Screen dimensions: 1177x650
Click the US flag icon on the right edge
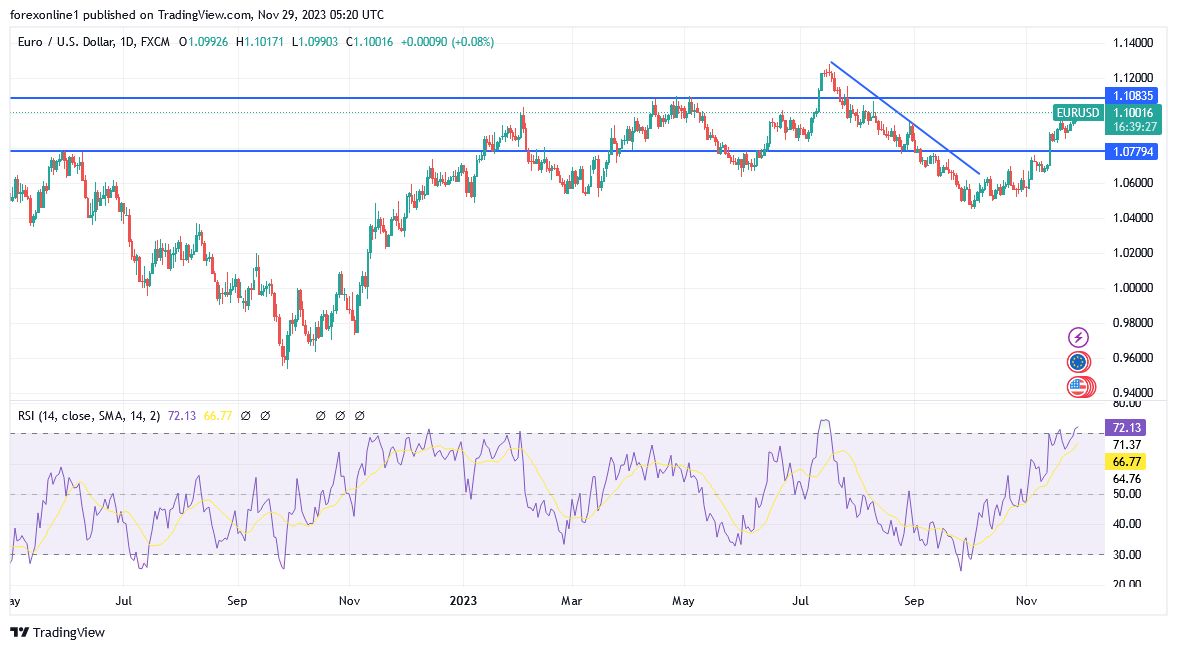1078,386
